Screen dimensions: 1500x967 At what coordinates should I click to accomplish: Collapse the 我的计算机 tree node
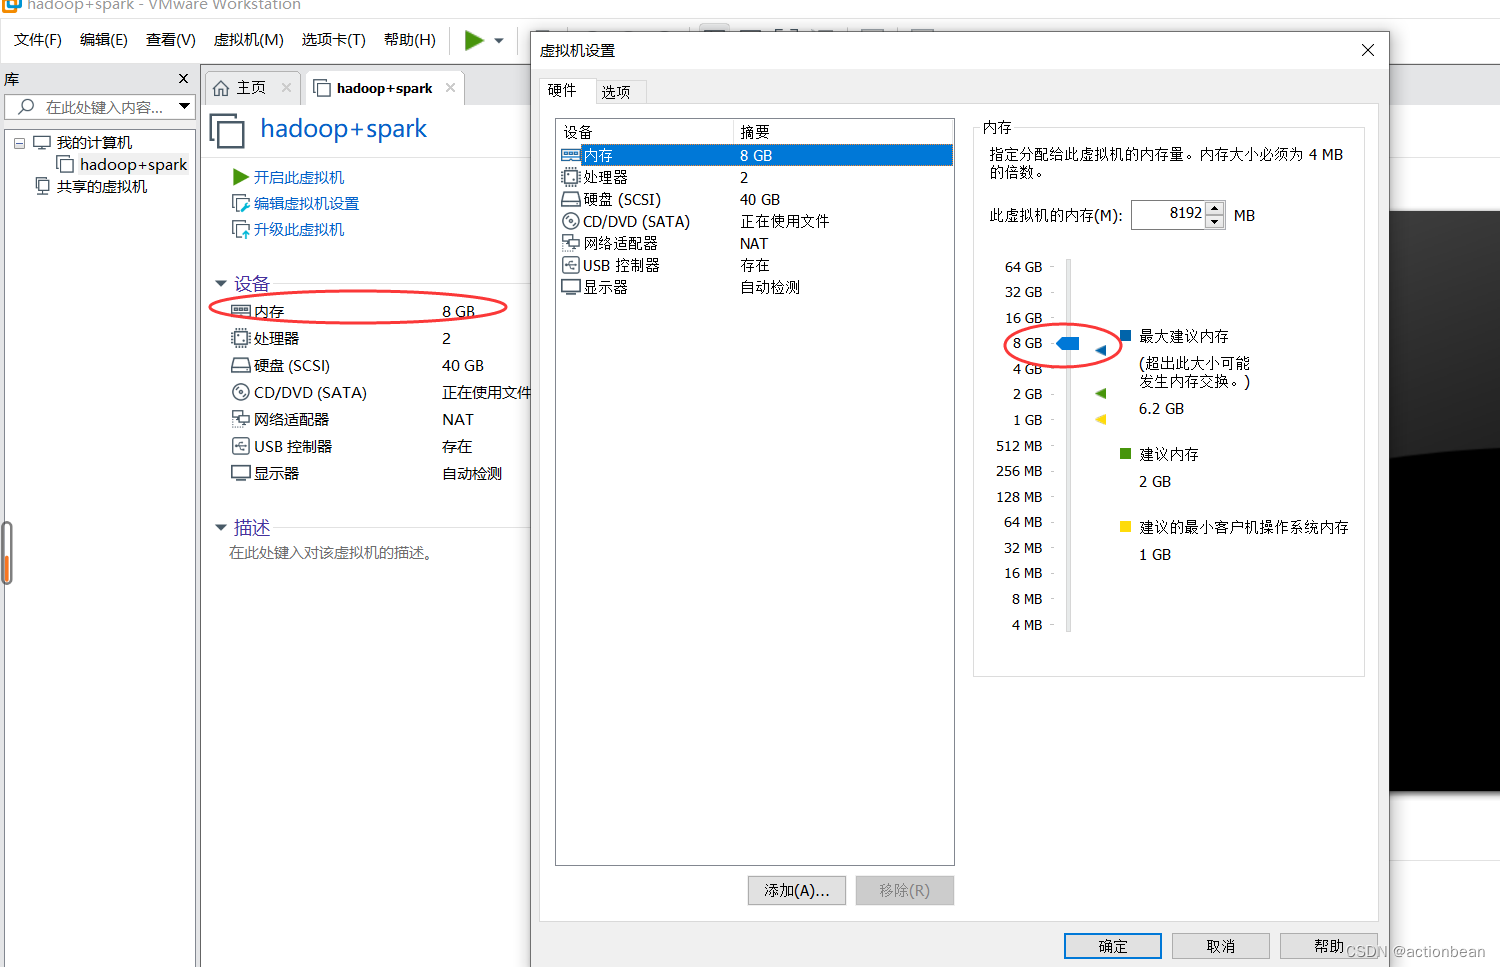pos(20,141)
